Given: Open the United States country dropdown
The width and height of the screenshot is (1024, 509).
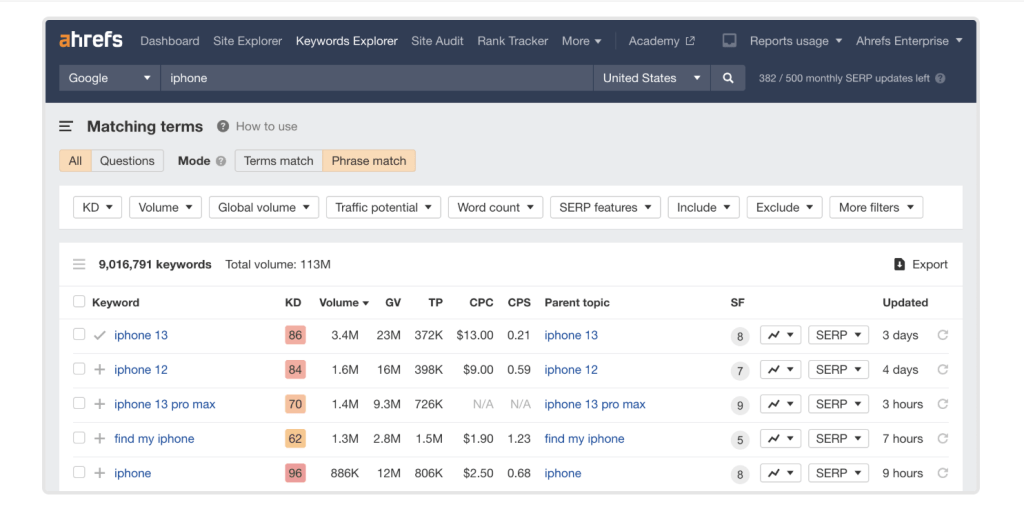Looking at the screenshot, I should tap(651, 78).
